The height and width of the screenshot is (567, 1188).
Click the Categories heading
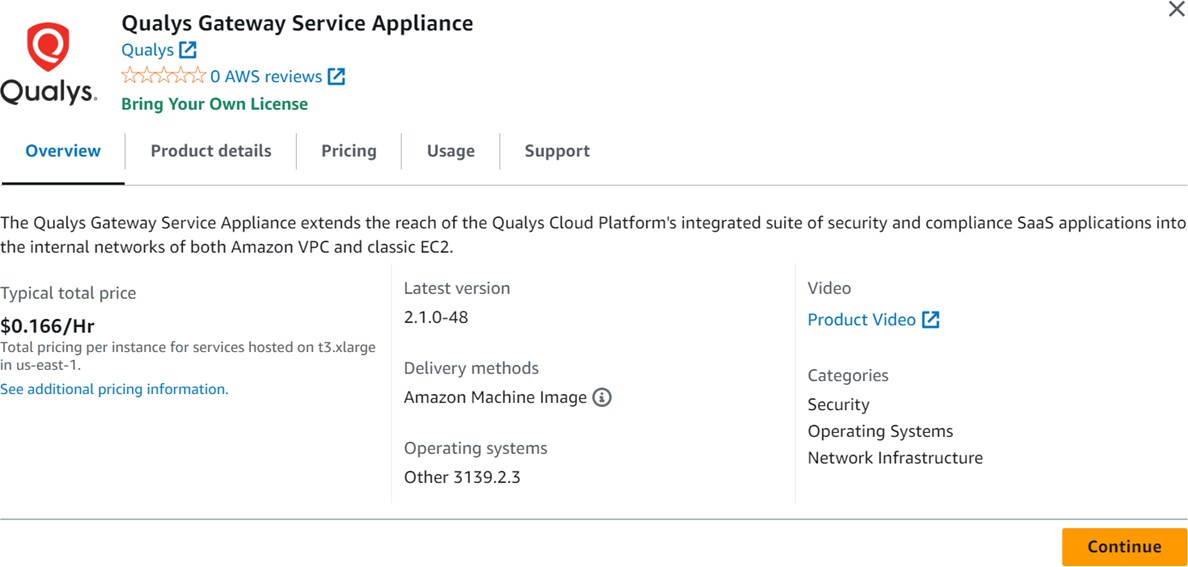(x=848, y=375)
